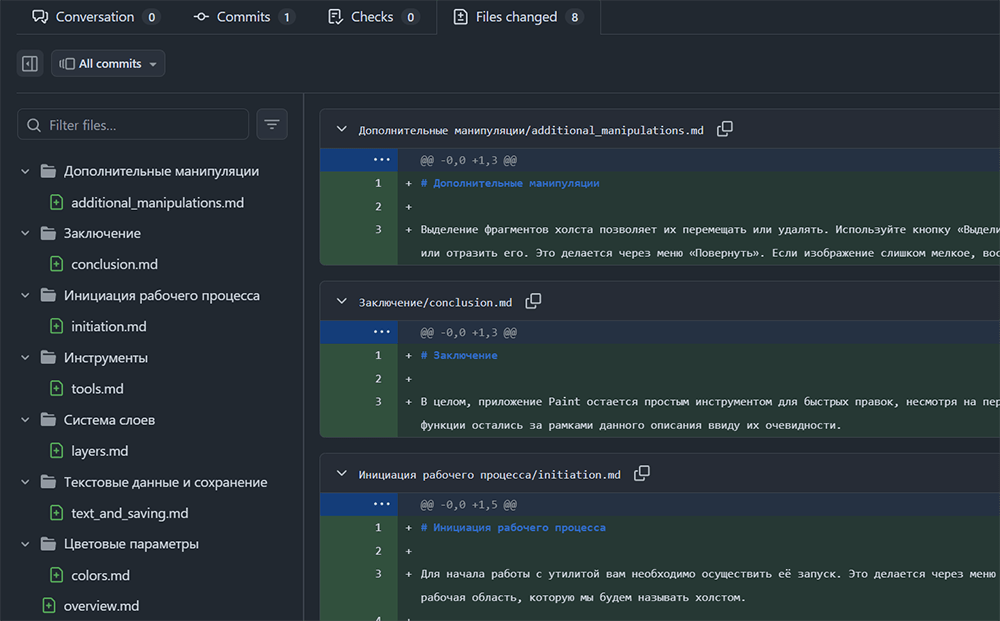Collapse the Дополнительные манипуляции folder
The width and height of the screenshot is (1000, 621).
coord(26,171)
